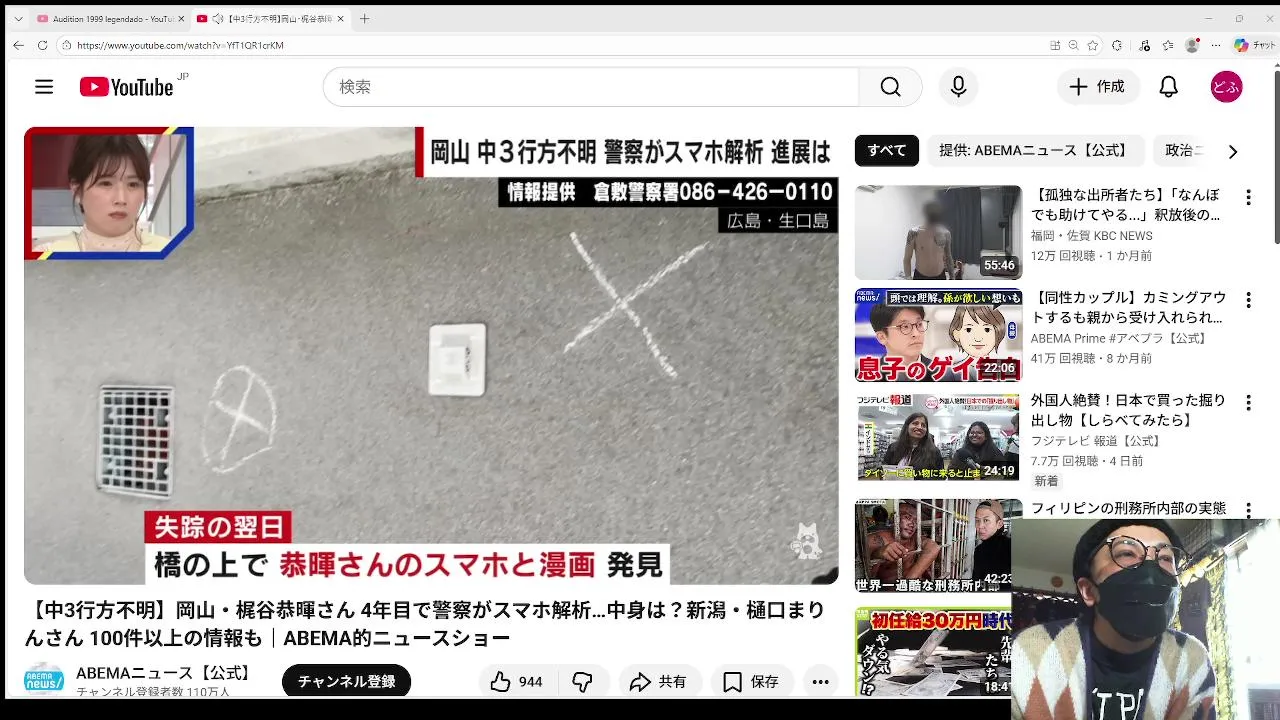1280x720 pixels.
Task: Open options for 孤独な出所者たち video
Action: tap(1248, 197)
